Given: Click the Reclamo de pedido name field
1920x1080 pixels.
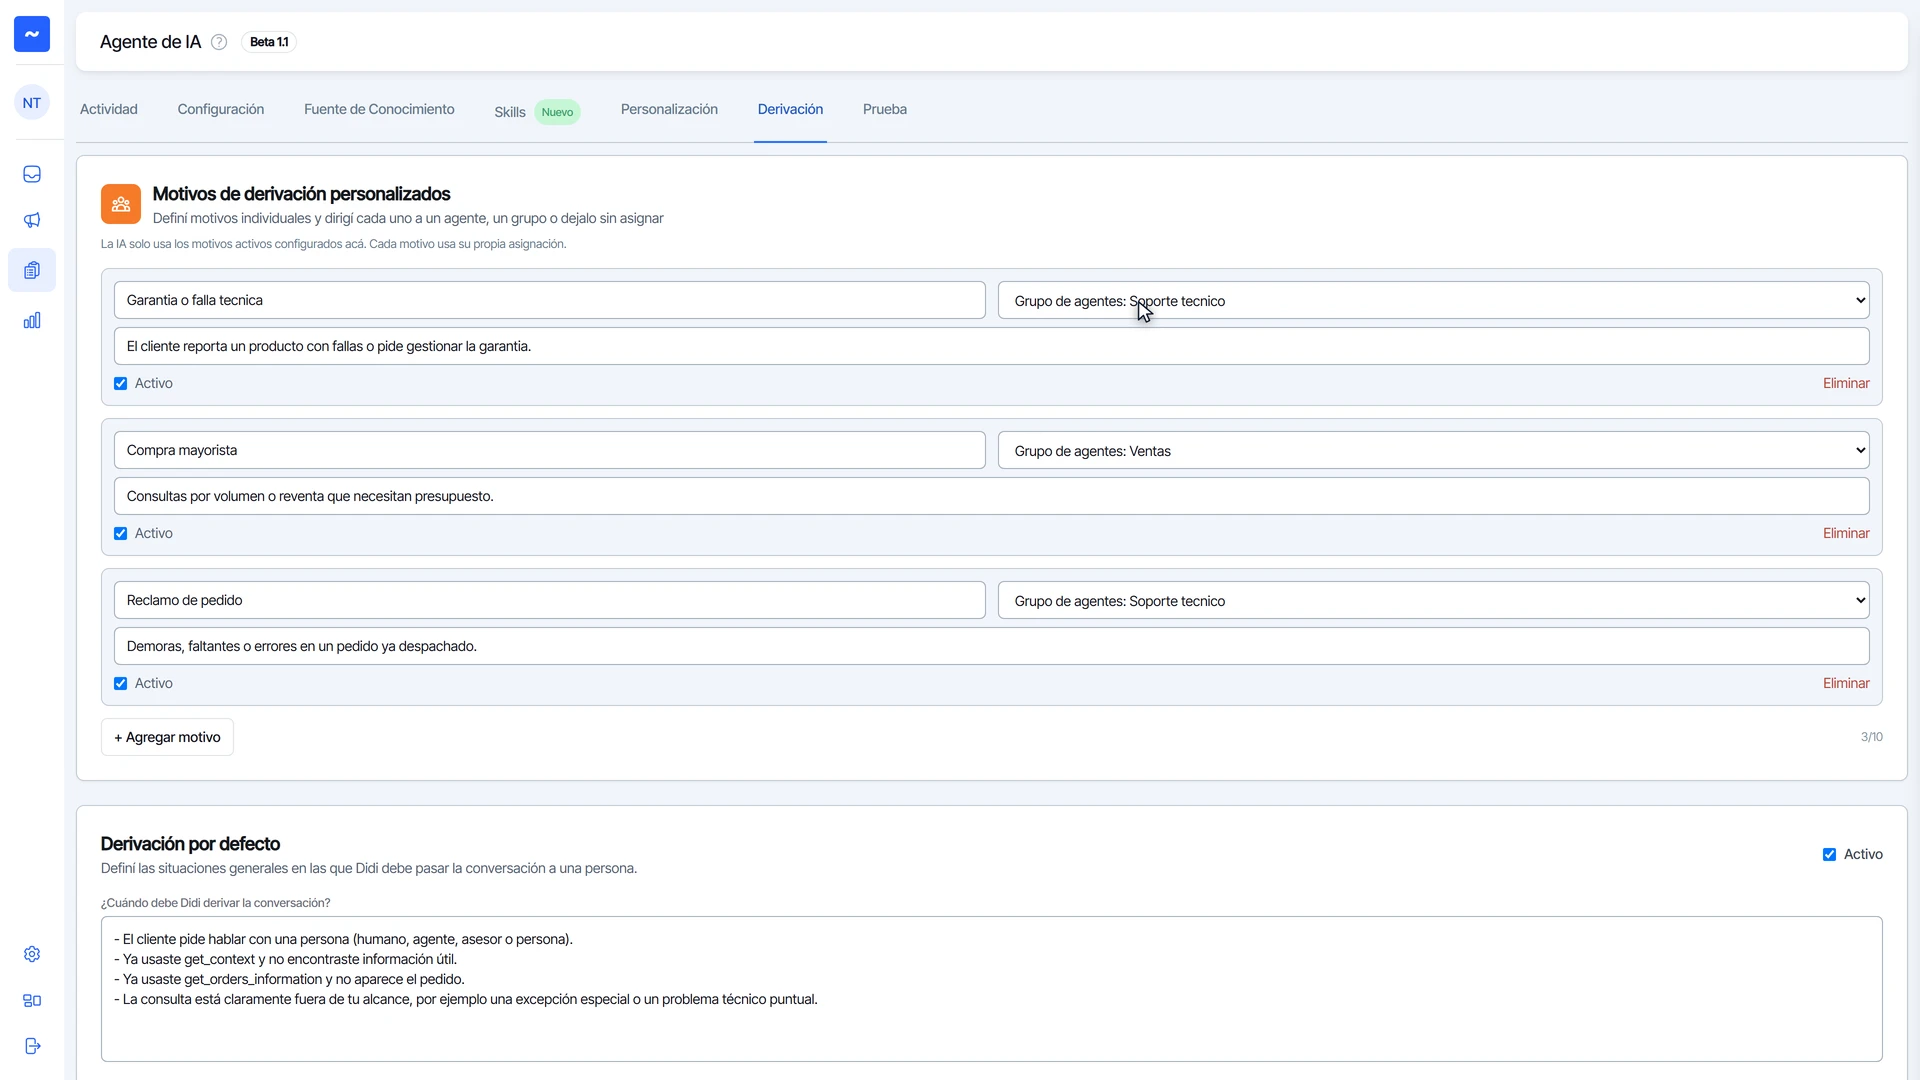Looking at the screenshot, I should pyautogui.click(x=549, y=600).
